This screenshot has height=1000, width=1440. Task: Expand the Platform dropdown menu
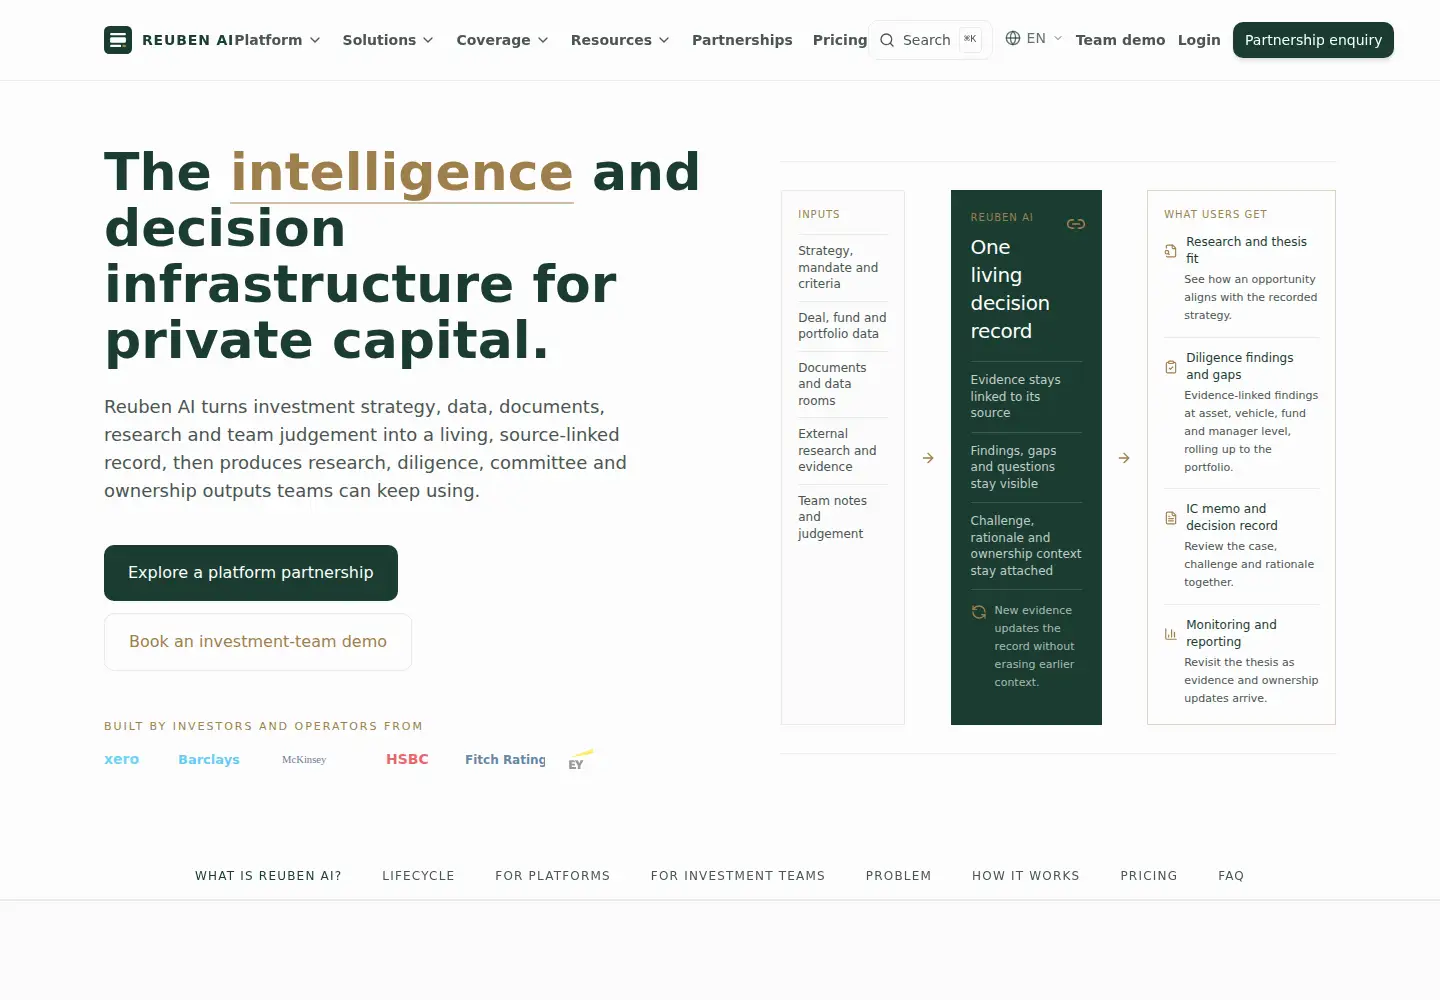point(278,40)
